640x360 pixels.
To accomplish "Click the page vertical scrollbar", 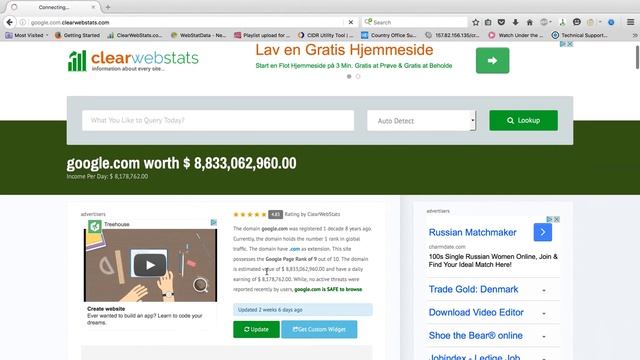I will (x=637, y=58).
